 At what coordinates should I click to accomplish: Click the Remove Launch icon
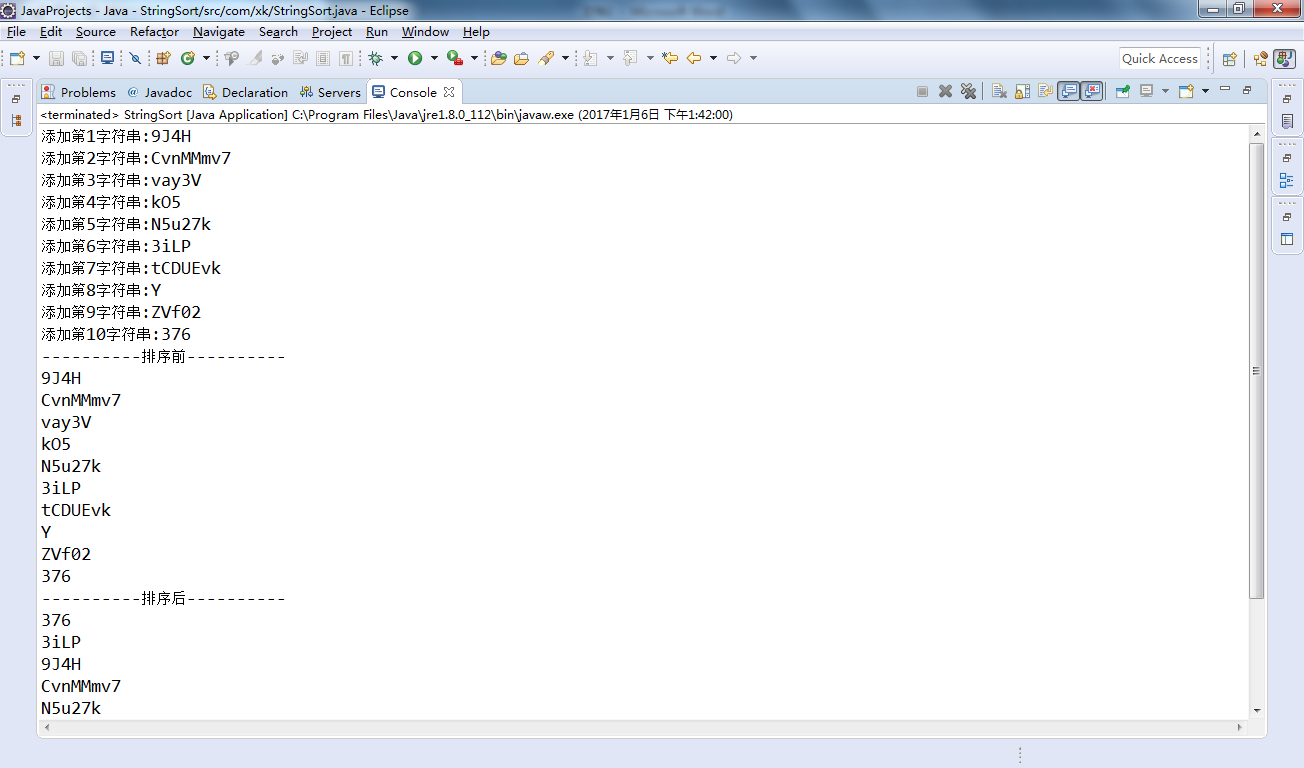[x=945, y=91]
